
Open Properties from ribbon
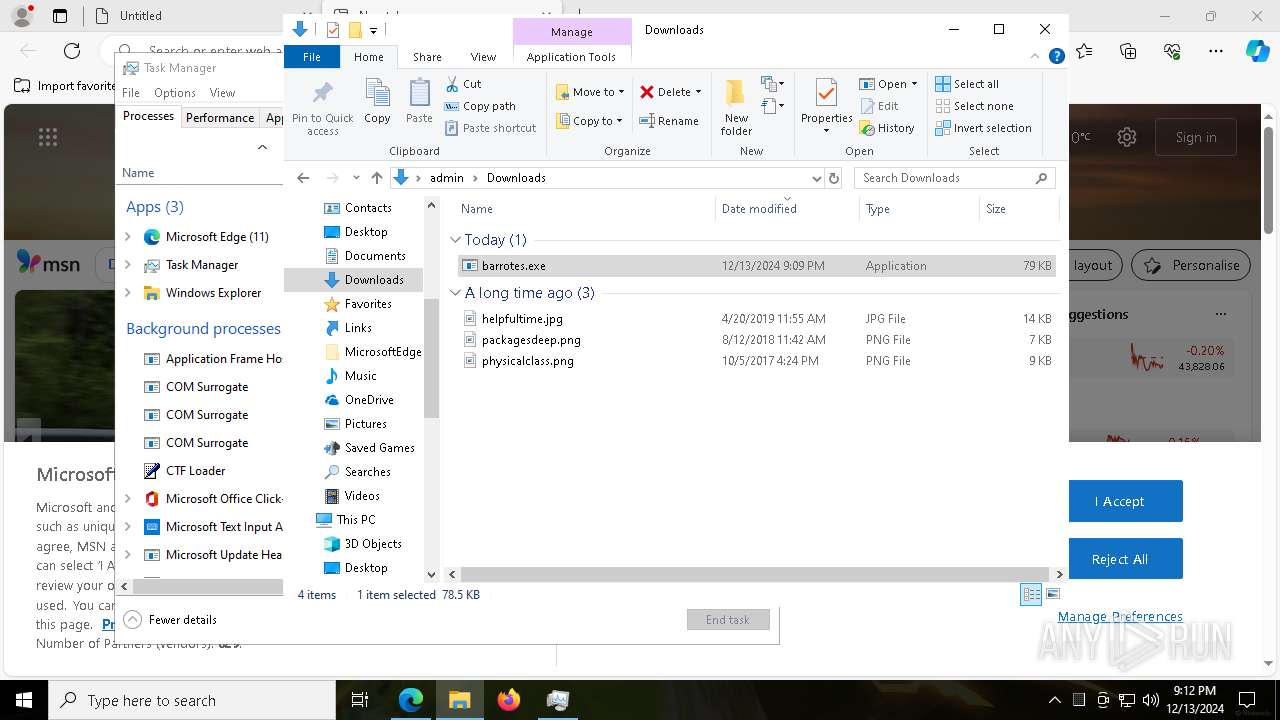click(x=826, y=107)
